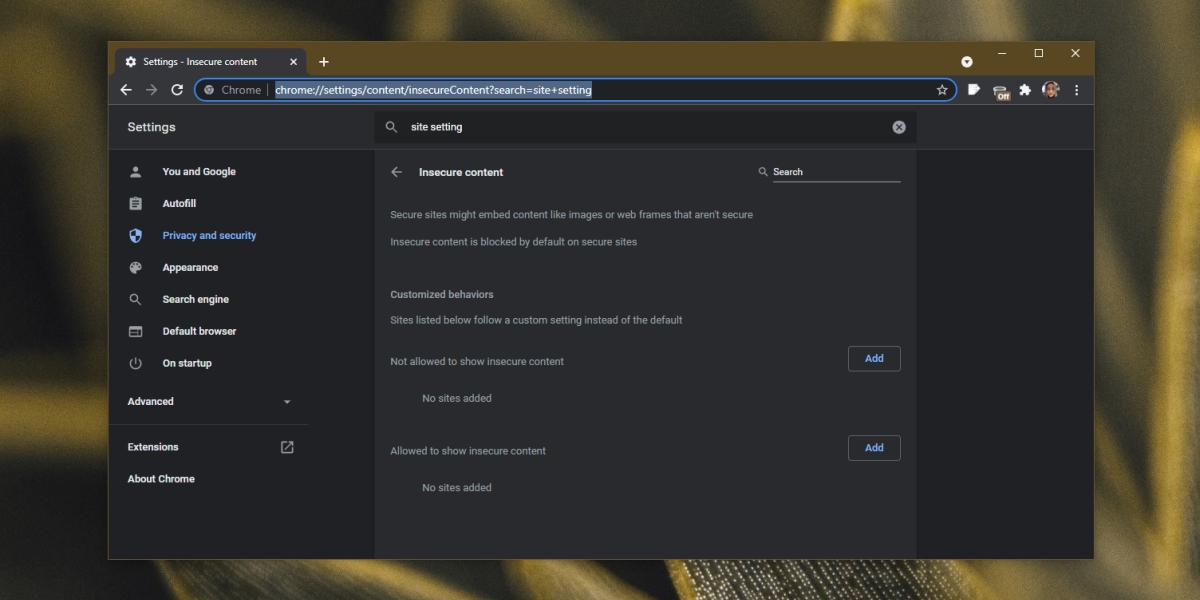Image resolution: width=1200 pixels, height=600 pixels.
Task: Minimize the Chrome window
Action: pyautogui.click(x=1002, y=53)
